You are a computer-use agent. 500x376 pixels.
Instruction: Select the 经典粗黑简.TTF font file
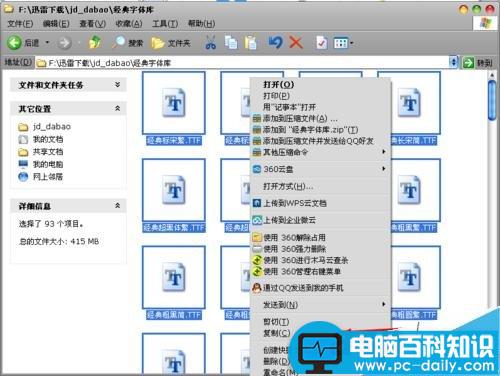pyautogui.click(x=174, y=283)
